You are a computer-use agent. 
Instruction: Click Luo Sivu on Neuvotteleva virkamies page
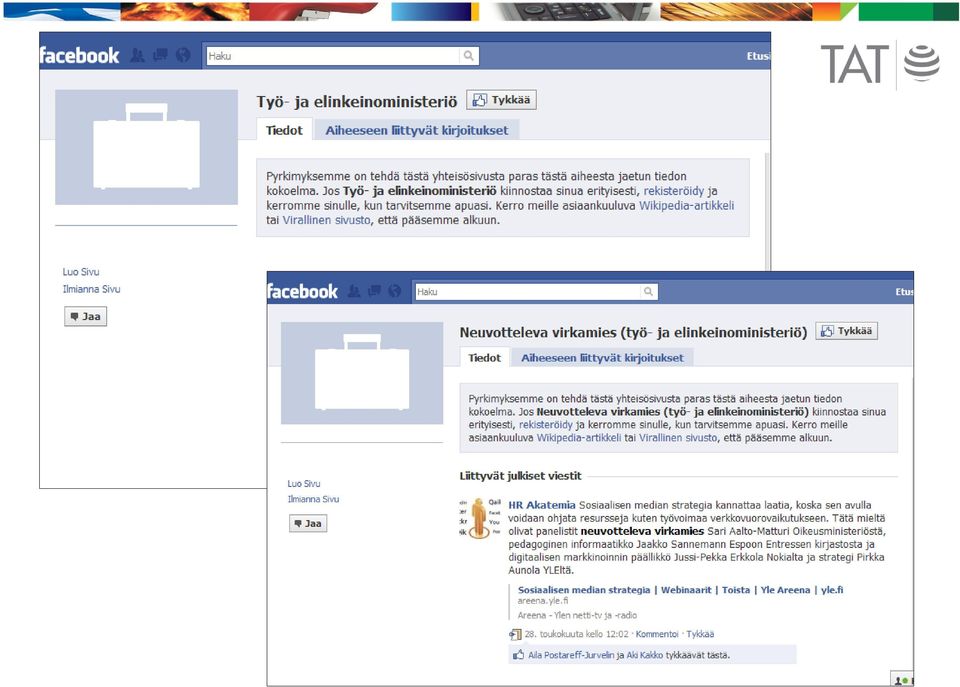tap(304, 484)
